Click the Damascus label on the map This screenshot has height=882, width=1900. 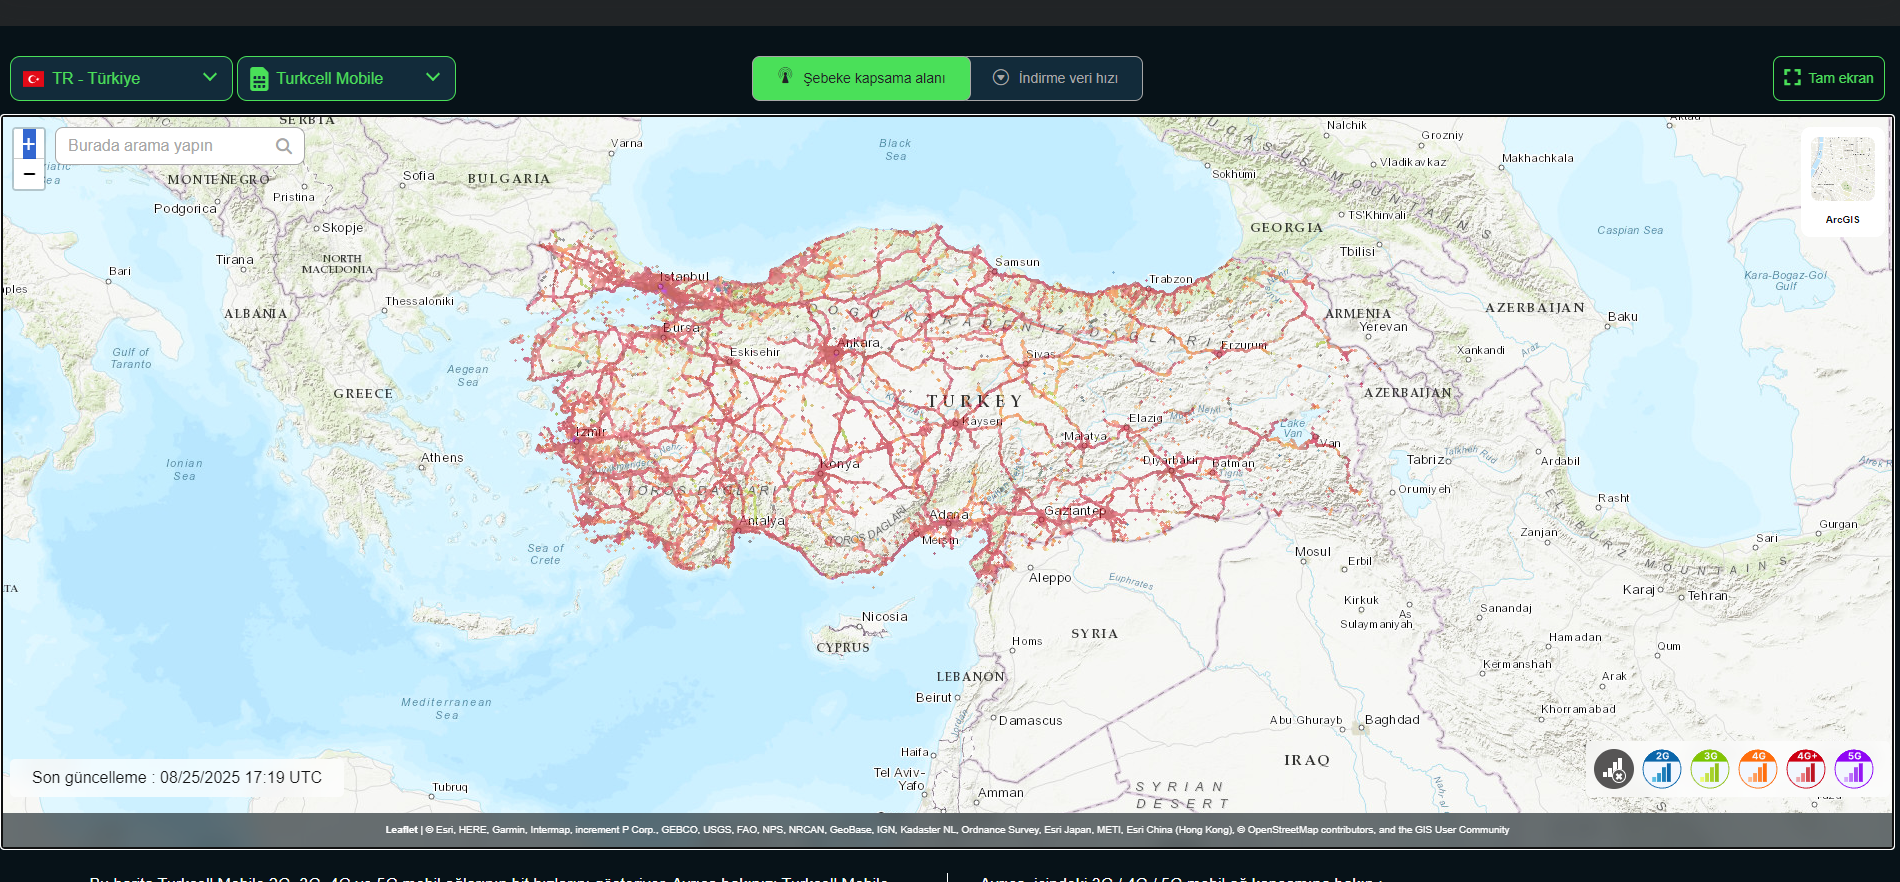coord(1030,721)
